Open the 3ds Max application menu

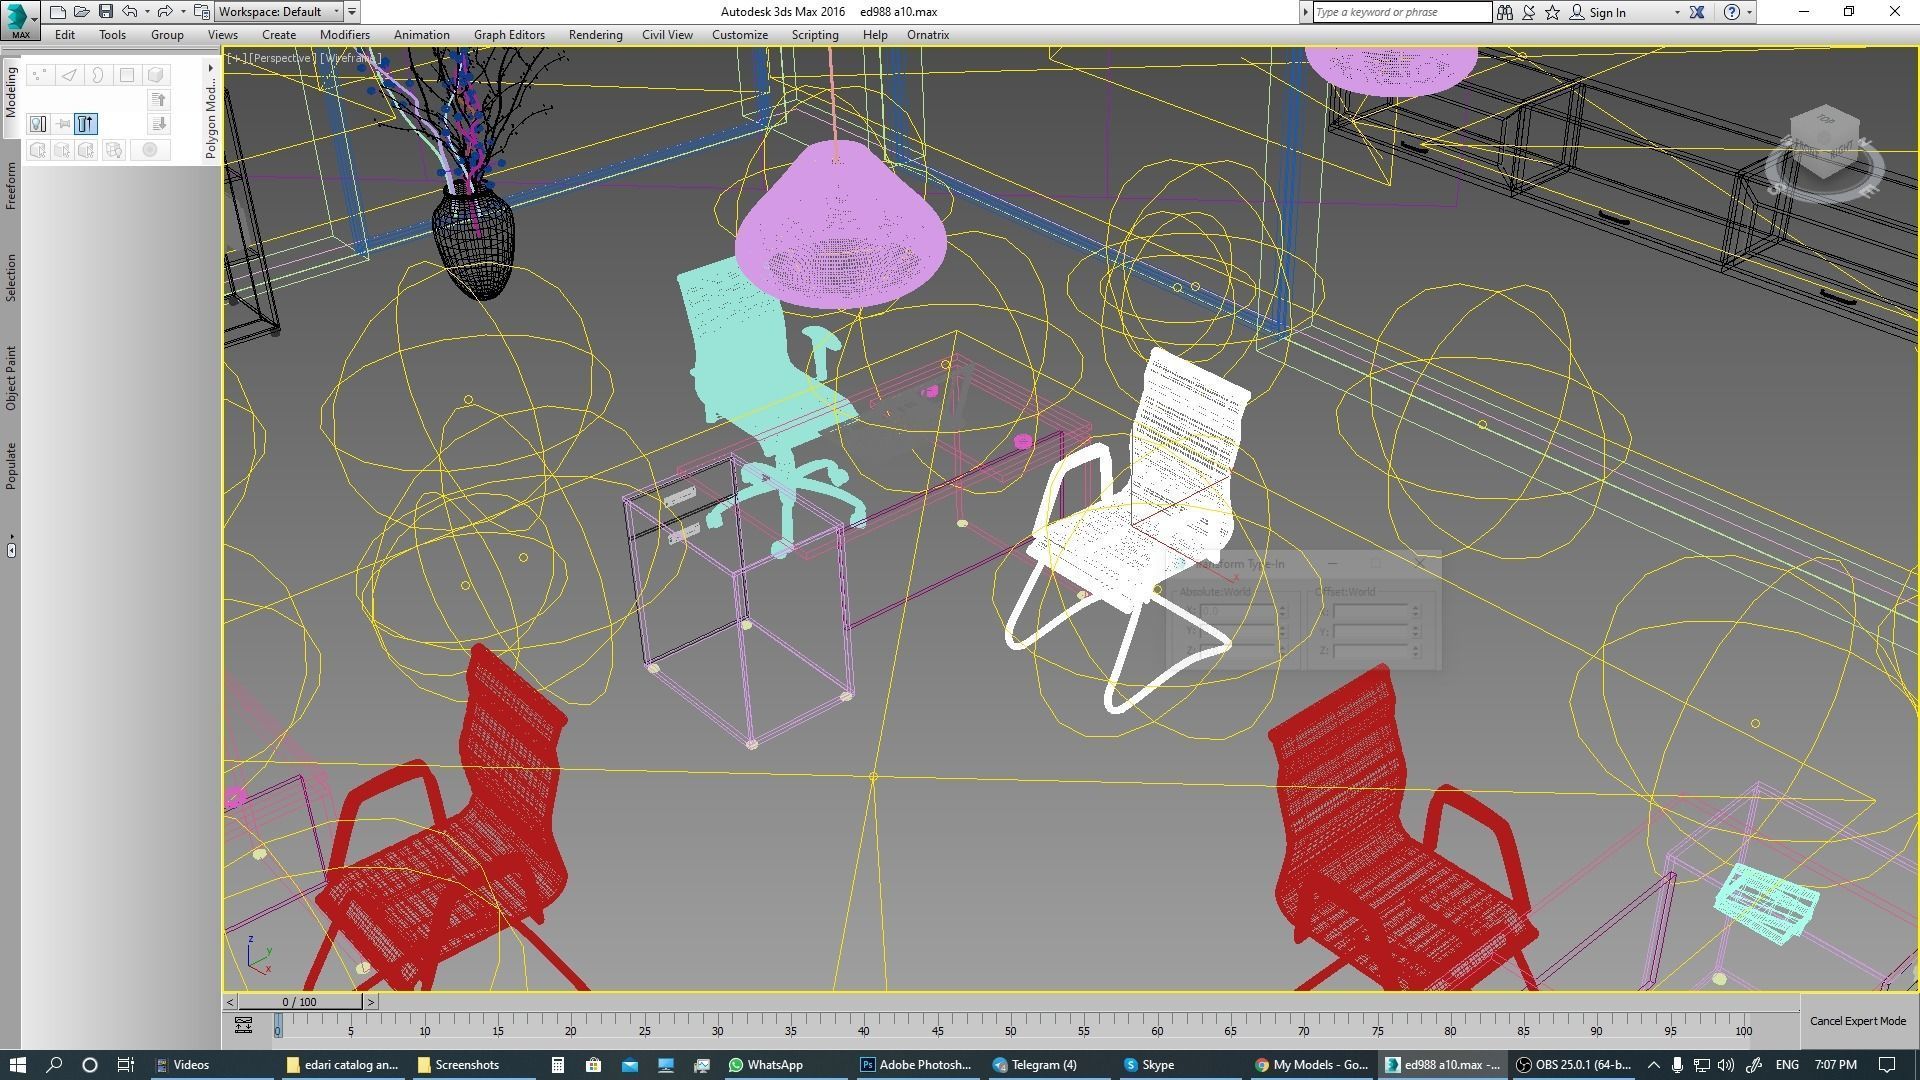[x=19, y=19]
